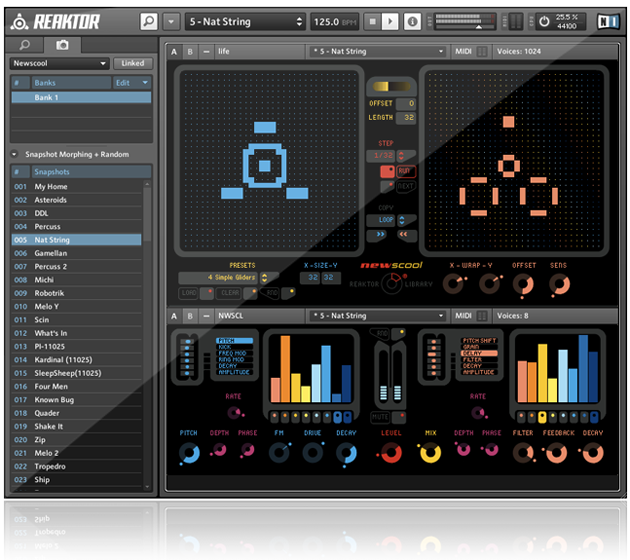Viewport: 630px width, 560px height.
Task: Click the yellow MIX knob
Action: coord(430,453)
